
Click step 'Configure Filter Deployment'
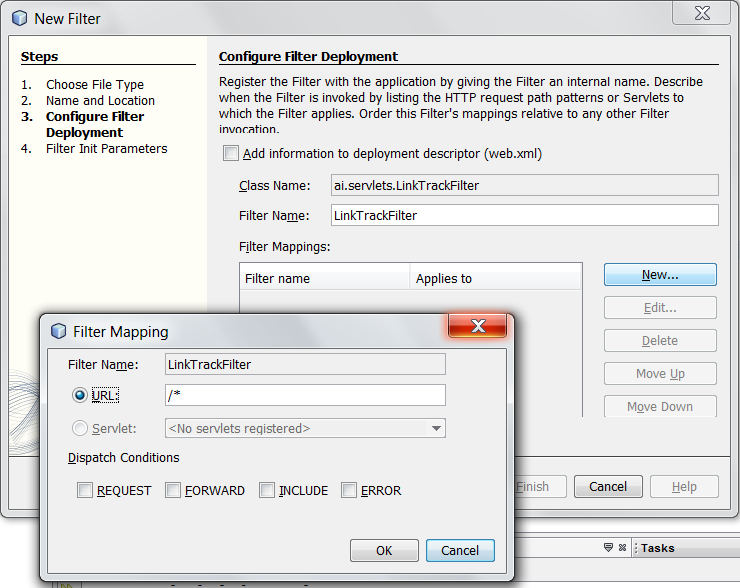(95, 125)
